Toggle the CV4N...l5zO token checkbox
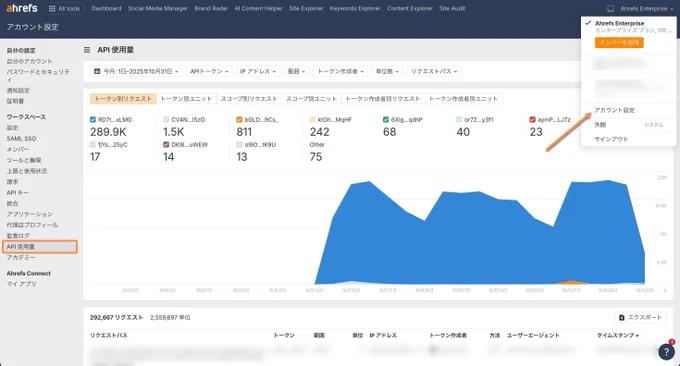The image size is (680, 366). pyautogui.click(x=166, y=120)
